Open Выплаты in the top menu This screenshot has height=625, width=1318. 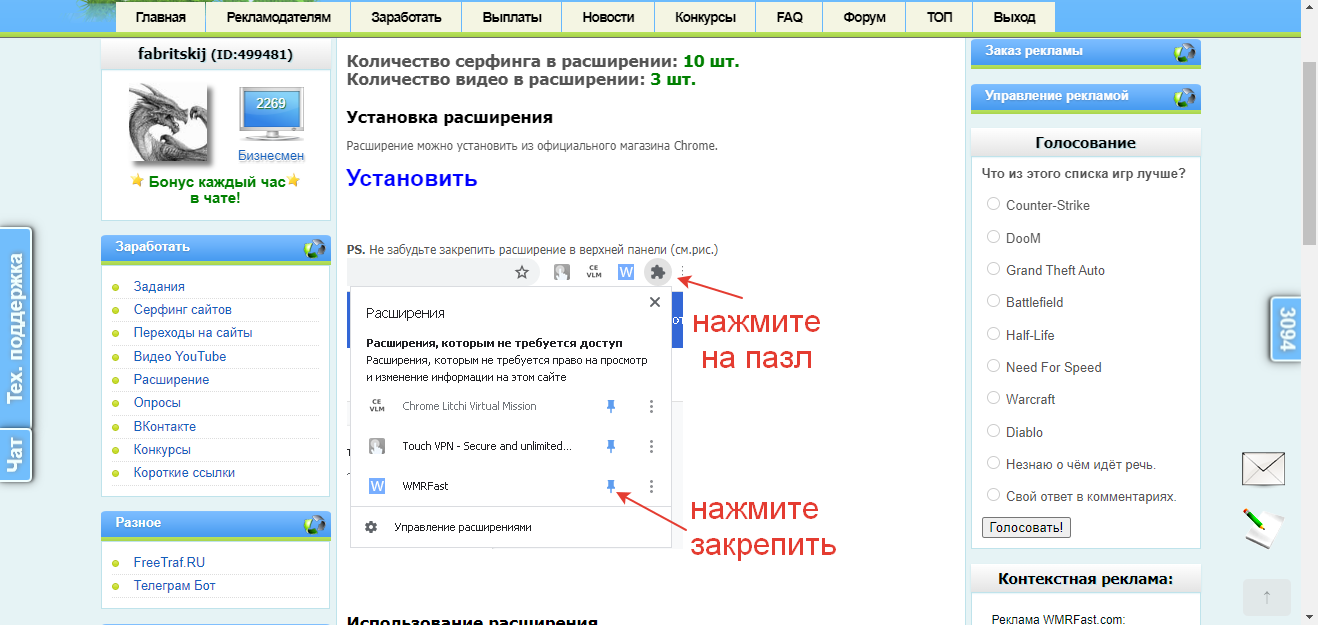pos(512,17)
